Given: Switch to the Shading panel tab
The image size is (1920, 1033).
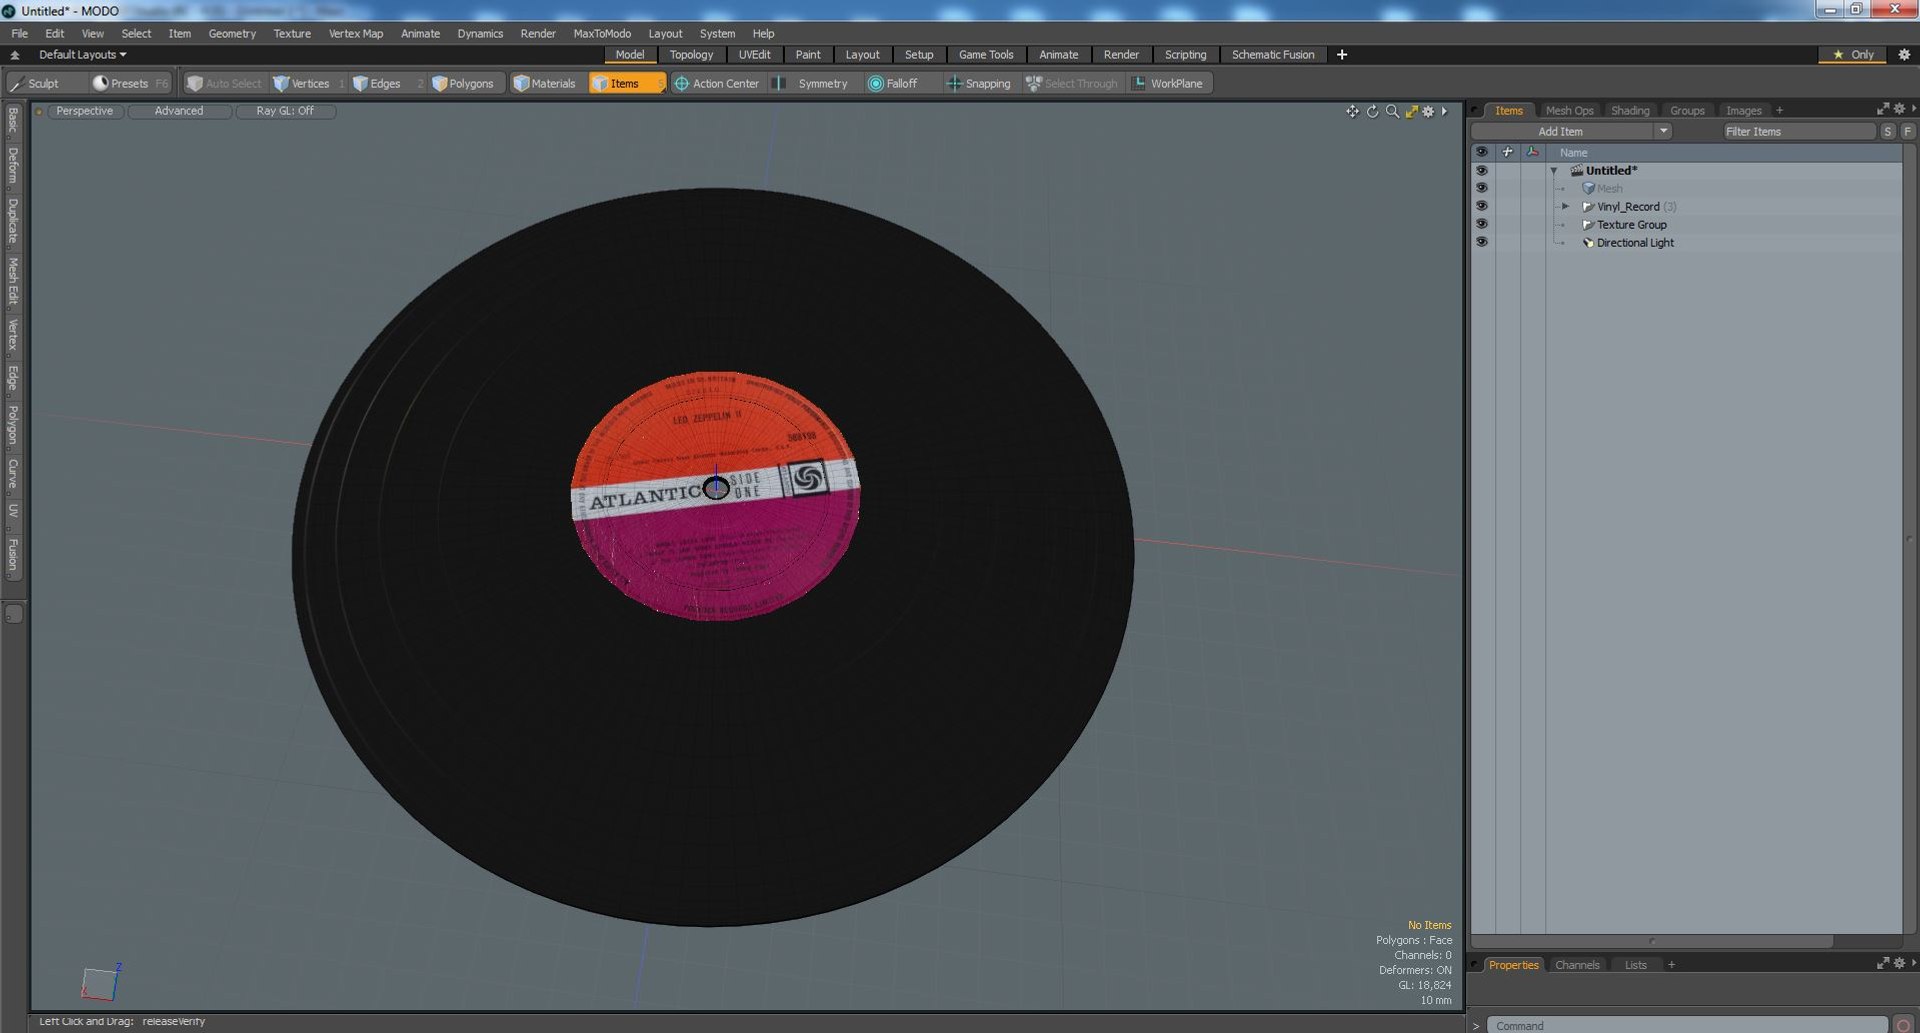Looking at the screenshot, I should pos(1630,111).
